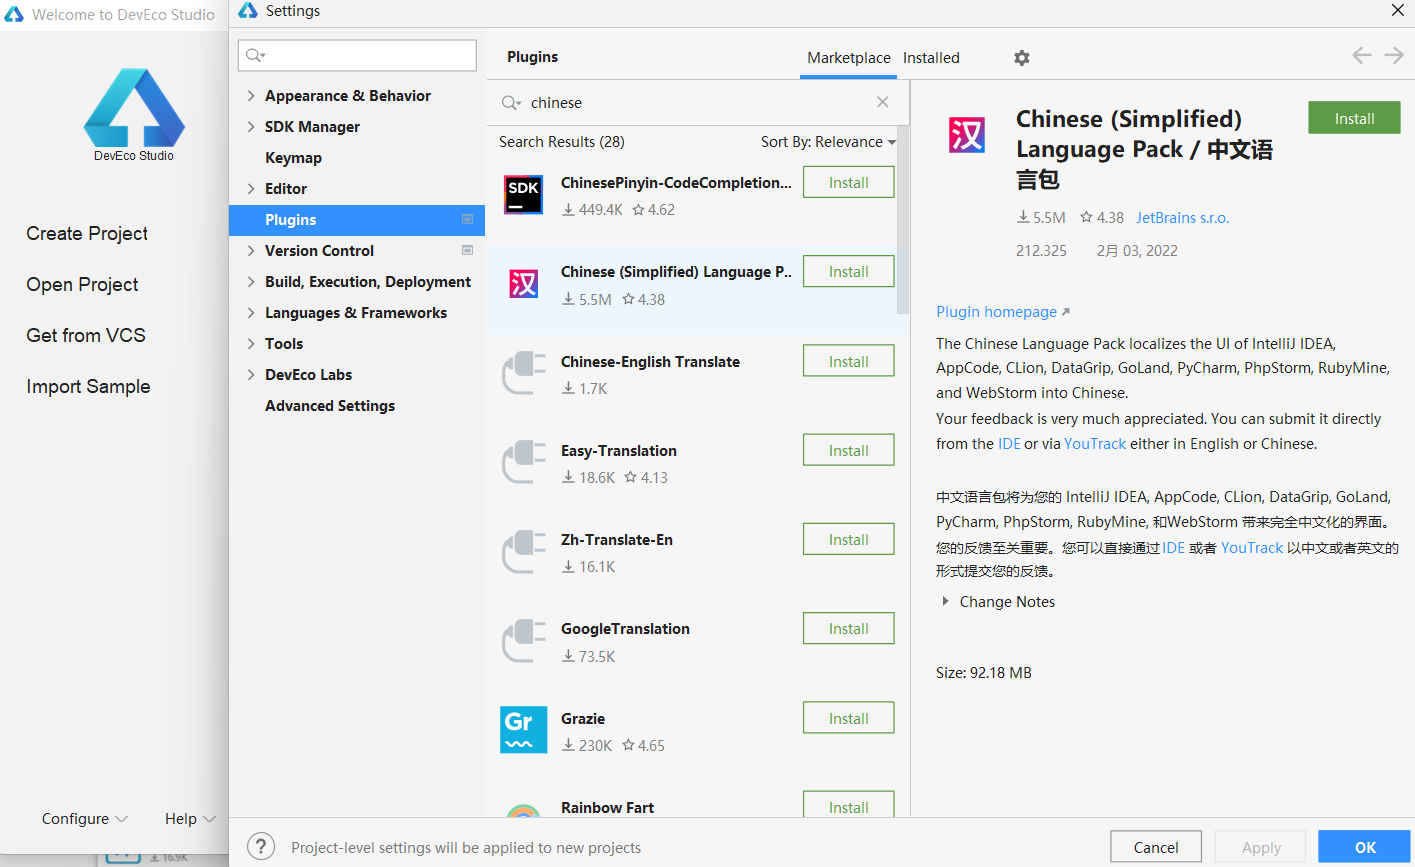Expand Version Control settings node
Viewport: 1415px width, 867px height.
251,251
